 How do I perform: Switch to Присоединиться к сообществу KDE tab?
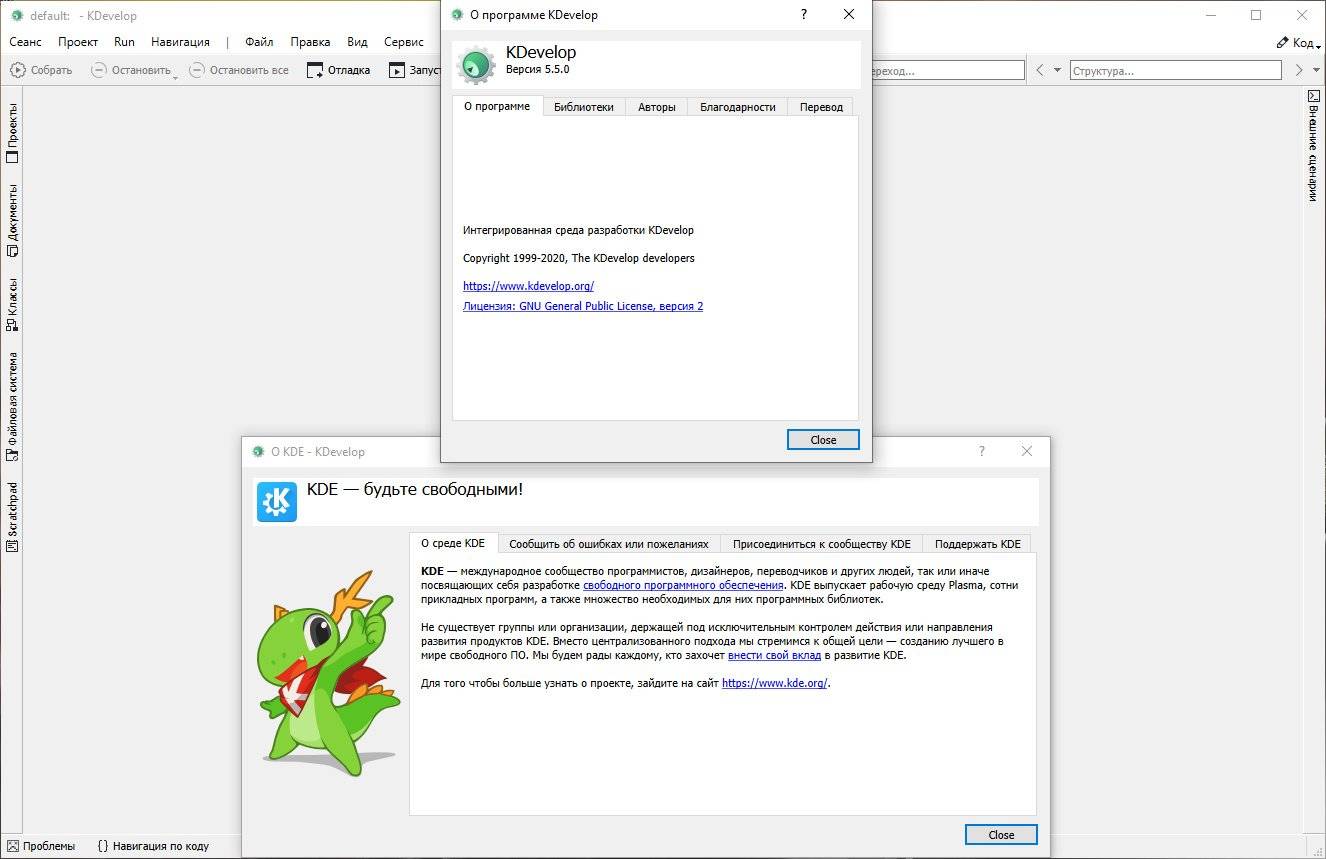point(822,544)
